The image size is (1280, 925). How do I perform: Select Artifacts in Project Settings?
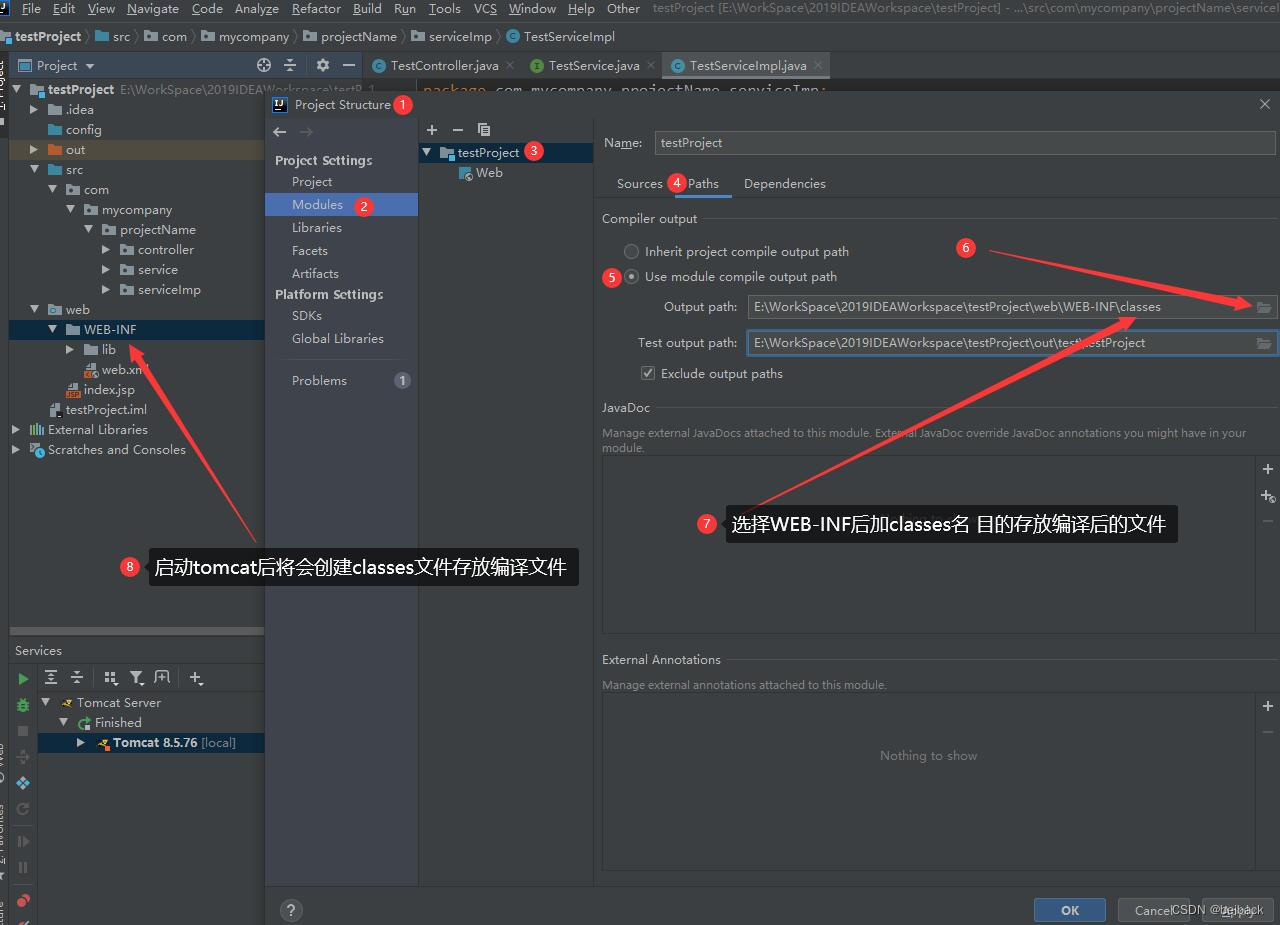pyautogui.click(x=315, y=274)
